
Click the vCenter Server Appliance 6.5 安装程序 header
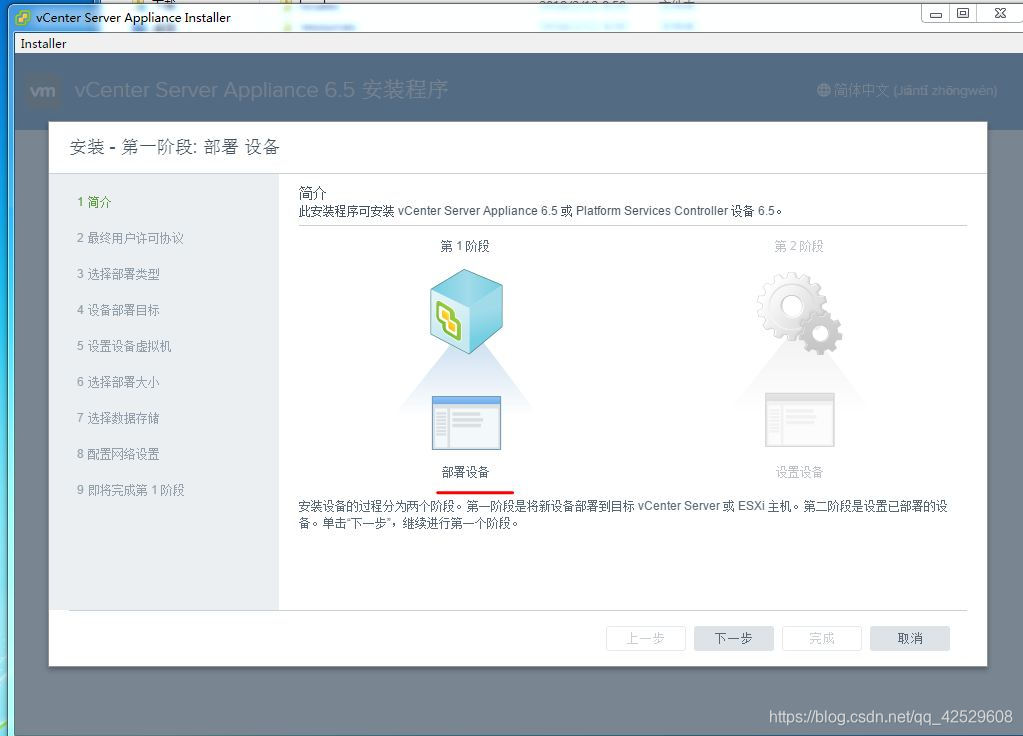(x=261, y=89)
